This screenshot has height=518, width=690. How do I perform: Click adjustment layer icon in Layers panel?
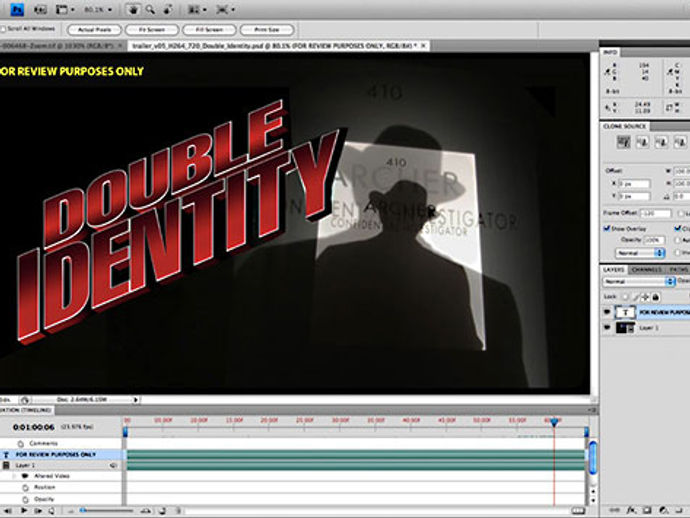click(x=664, y=511)
